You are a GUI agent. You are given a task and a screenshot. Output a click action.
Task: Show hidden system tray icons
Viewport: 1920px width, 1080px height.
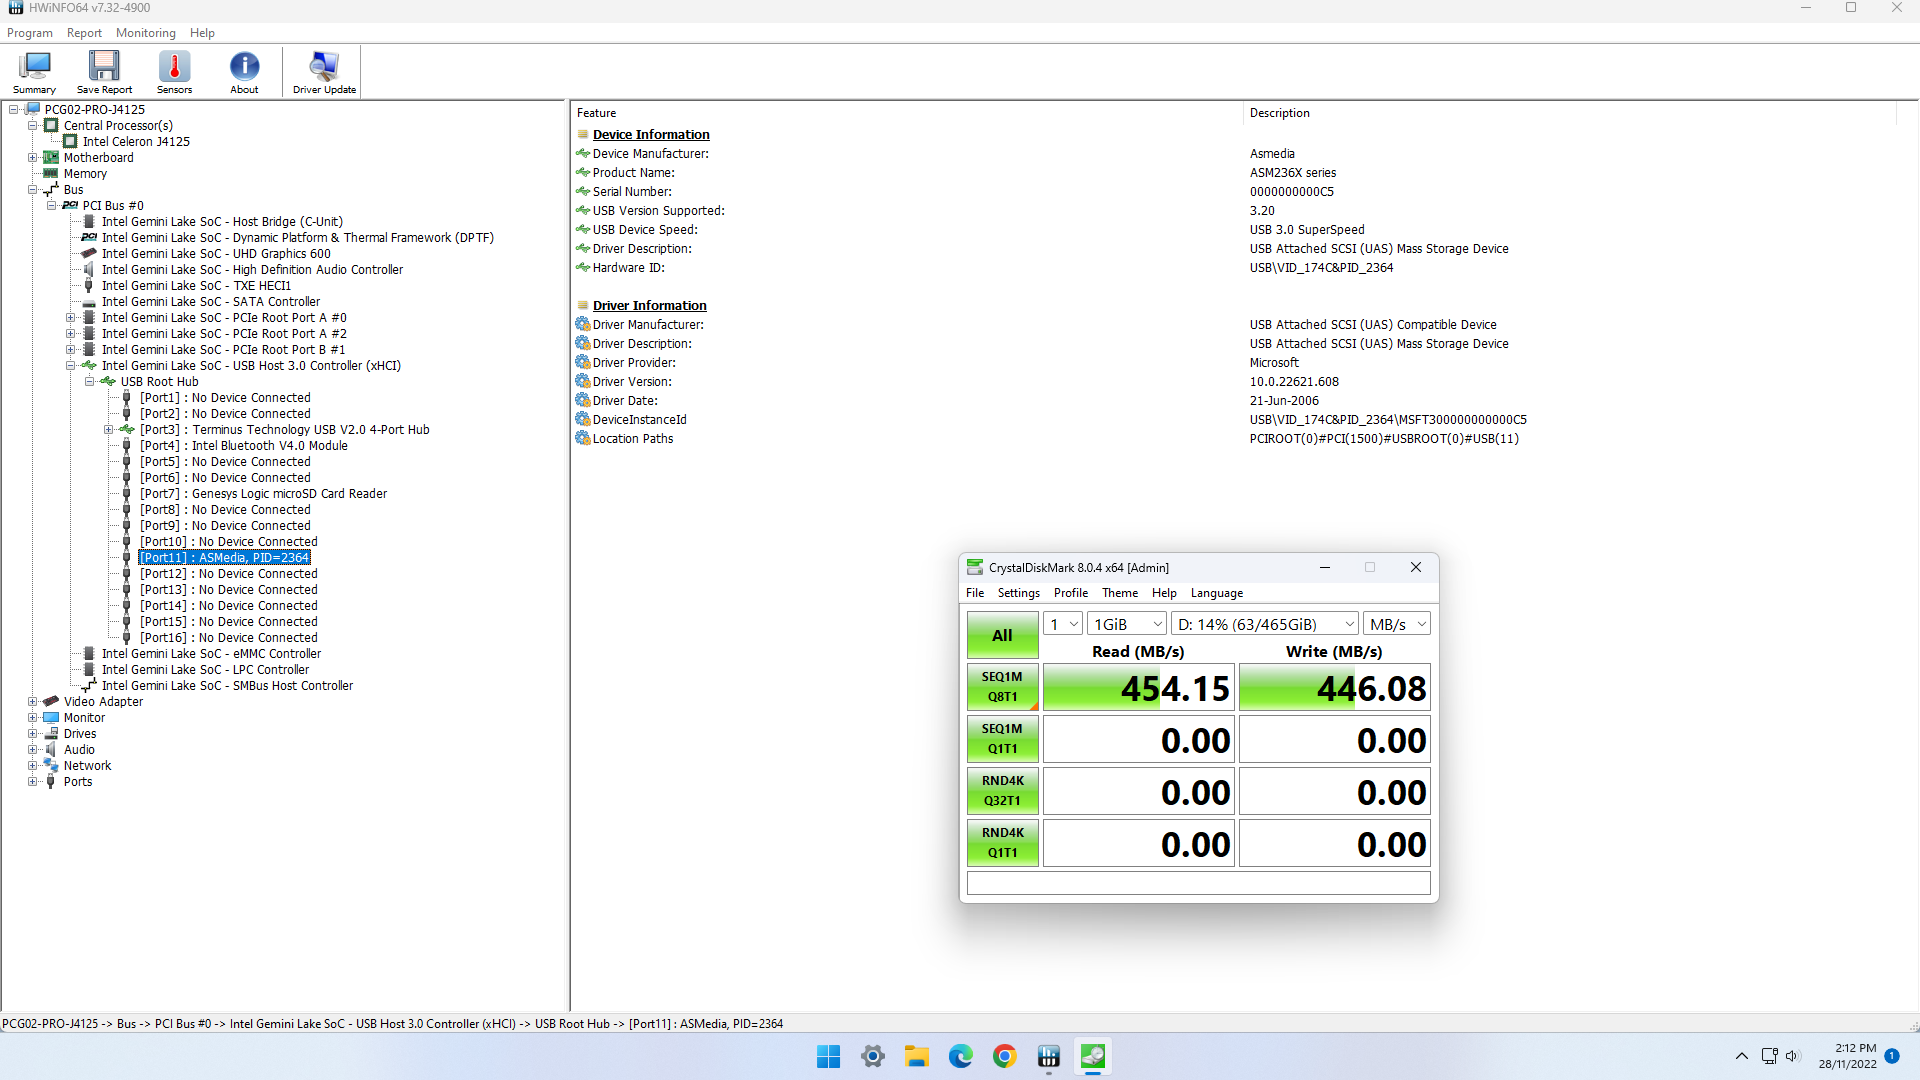1742,1056
